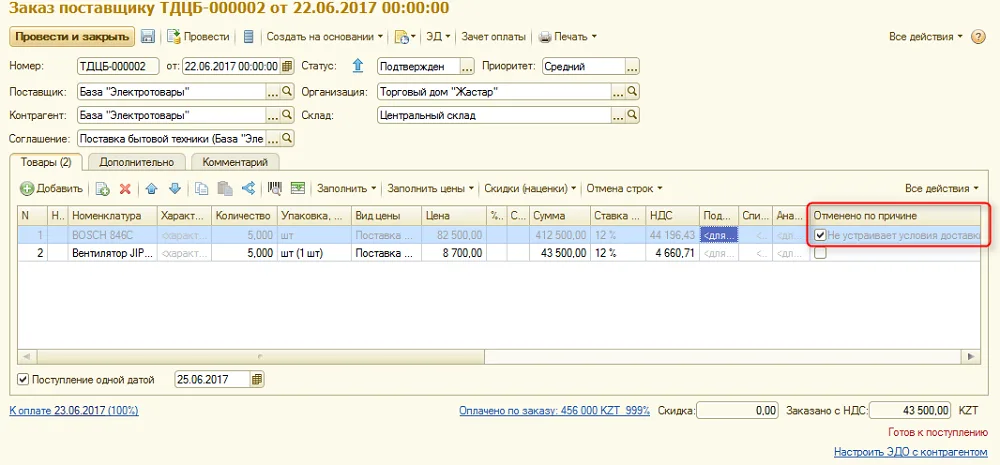Click ellipsis button in Склад field

618,115
